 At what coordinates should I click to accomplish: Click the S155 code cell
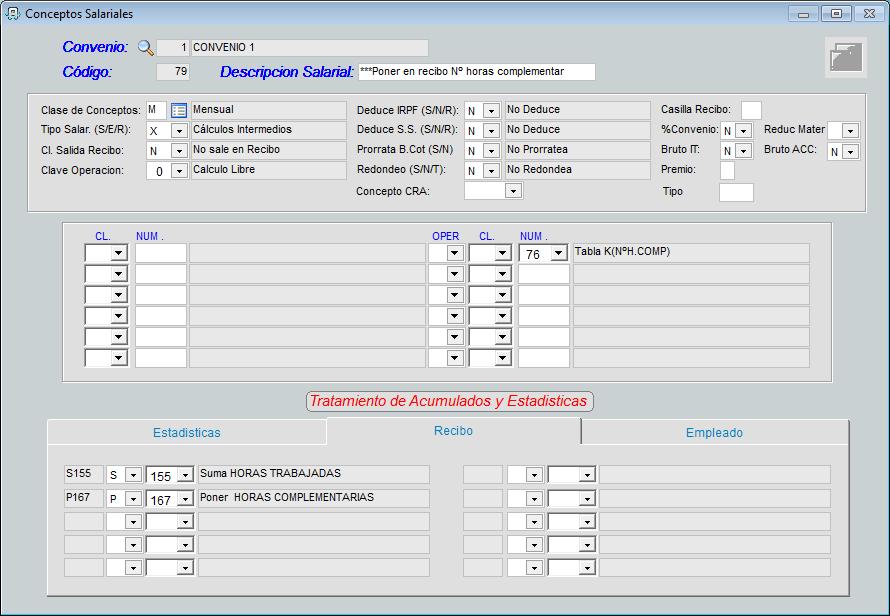(83, 473)
